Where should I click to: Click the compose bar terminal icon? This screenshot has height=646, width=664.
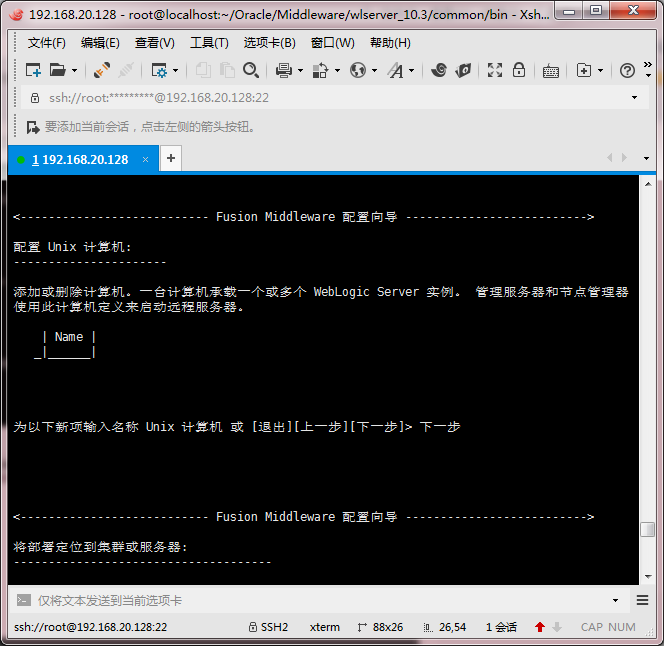click(23, 600)
